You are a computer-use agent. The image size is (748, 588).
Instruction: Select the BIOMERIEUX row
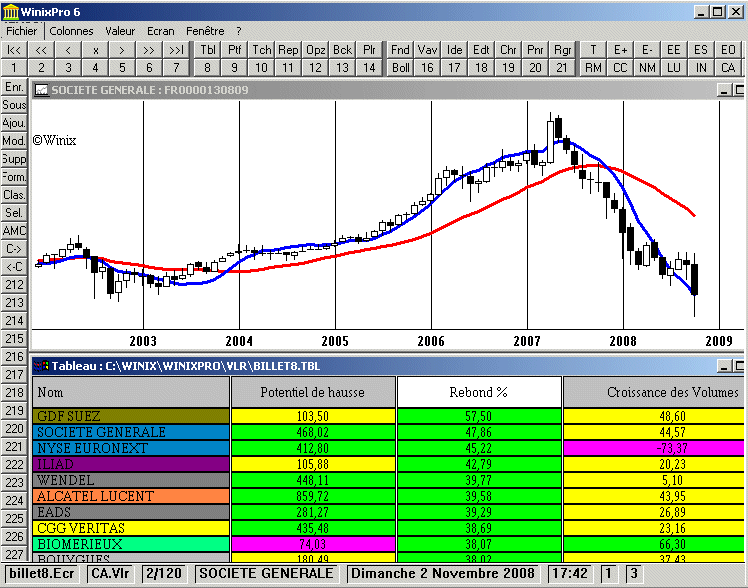coord(131,544)
